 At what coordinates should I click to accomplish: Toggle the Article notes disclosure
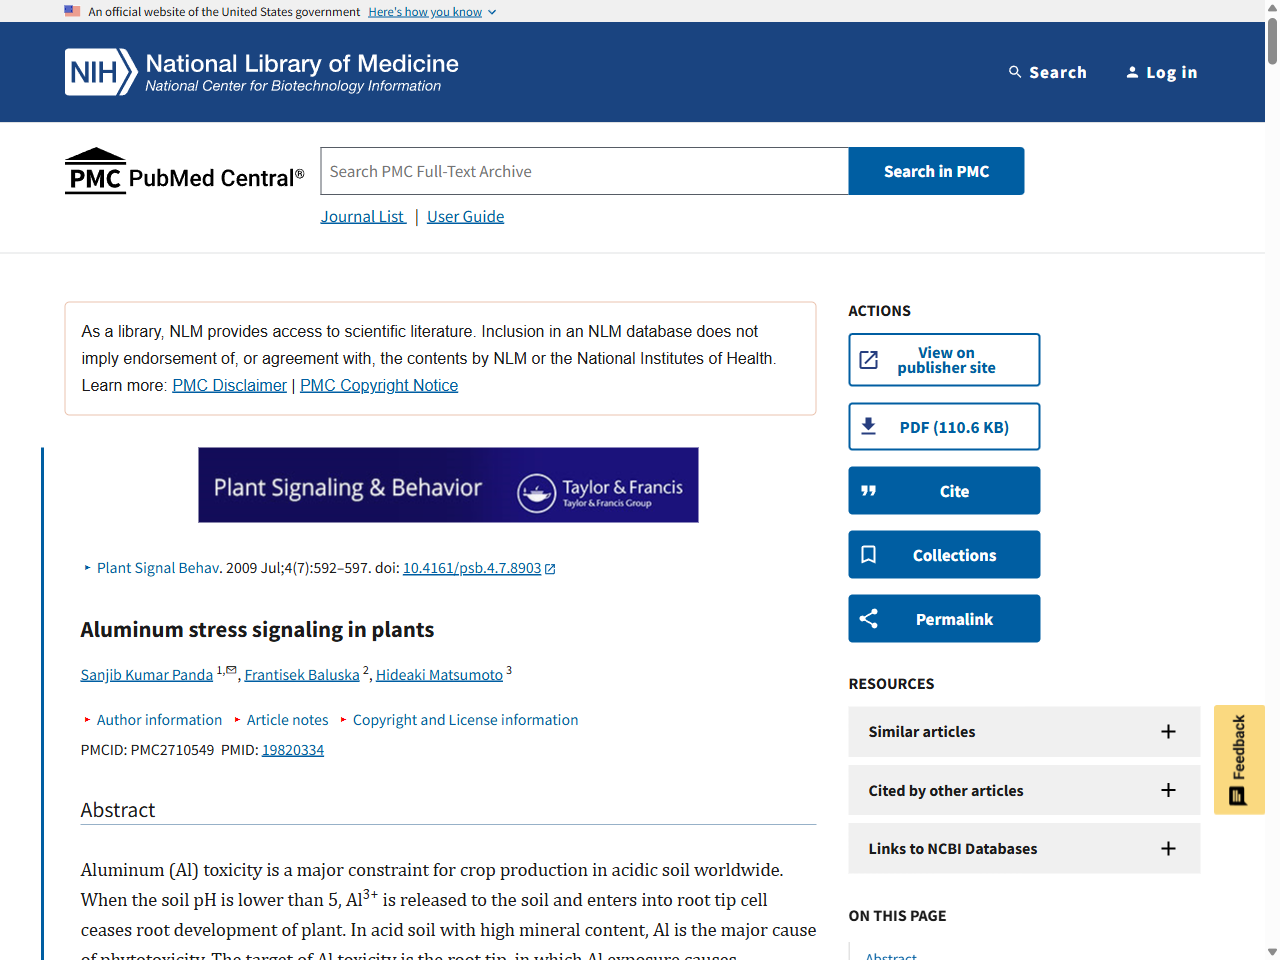[x=286, y=720]
